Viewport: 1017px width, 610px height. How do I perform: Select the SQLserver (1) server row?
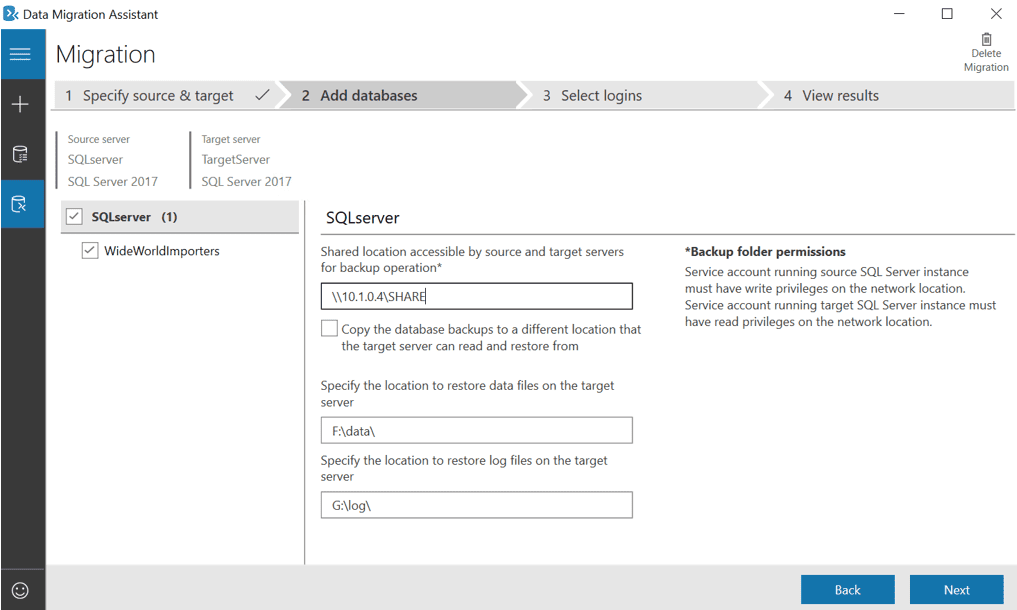(x=180, y=217)
